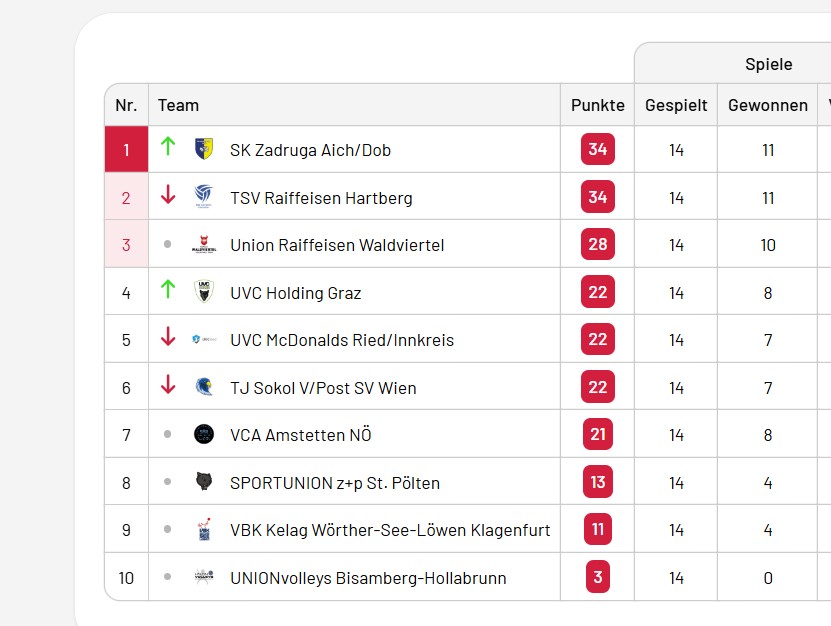Viewport: 831px width, 626px height.
Task: Open UNIONvolleys Bisamberg-Hollabrunn team name
Action: pos(368,578)
